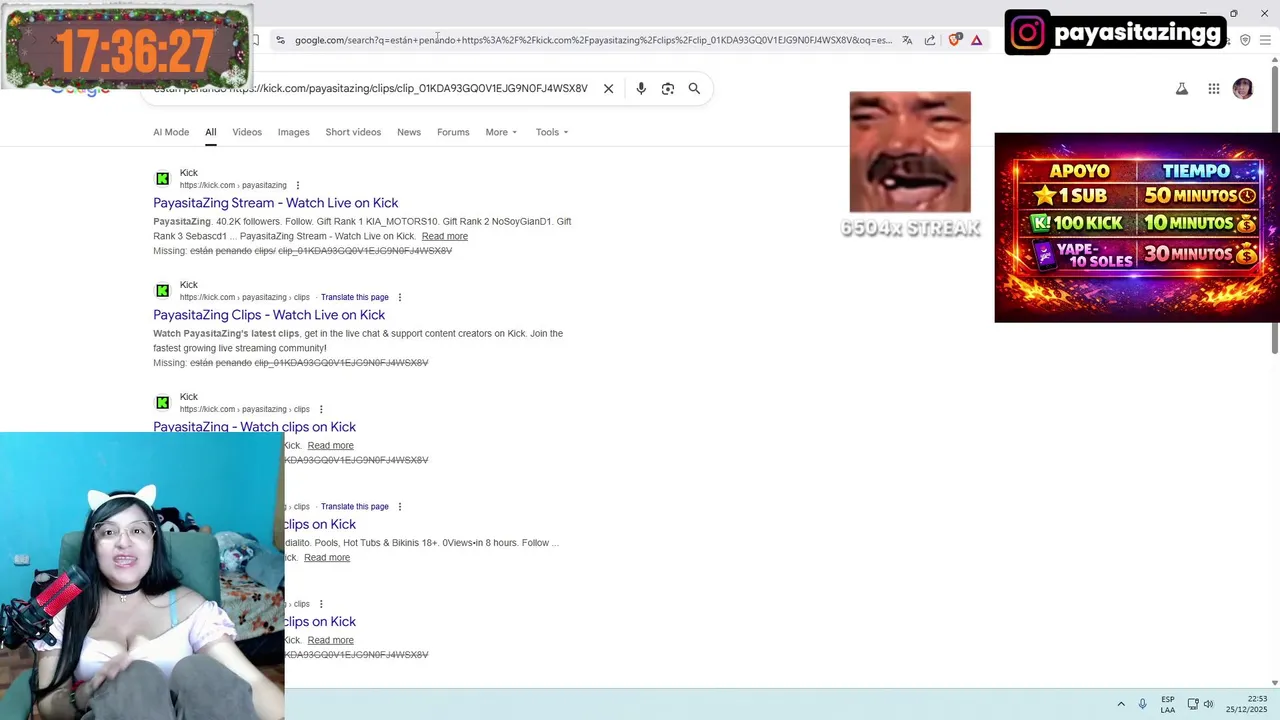The image size is (1280, 720).
Task: Open the Google account avatar
Action: pos(1243,89)
